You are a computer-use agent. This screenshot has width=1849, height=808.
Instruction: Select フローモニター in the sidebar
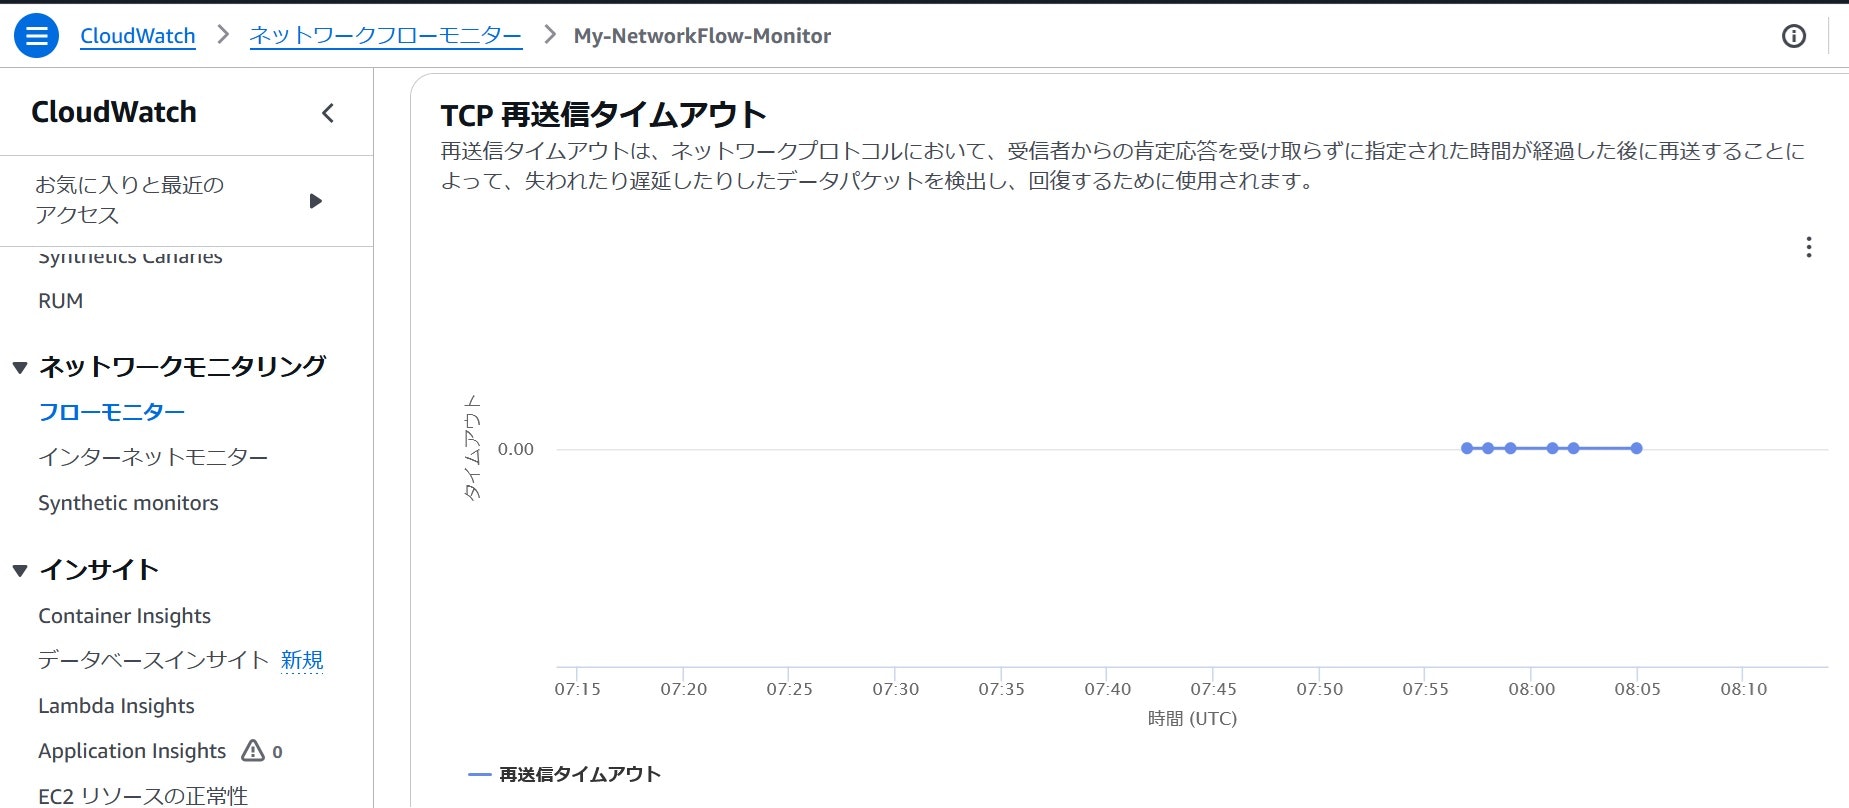(x=112, y=412)
